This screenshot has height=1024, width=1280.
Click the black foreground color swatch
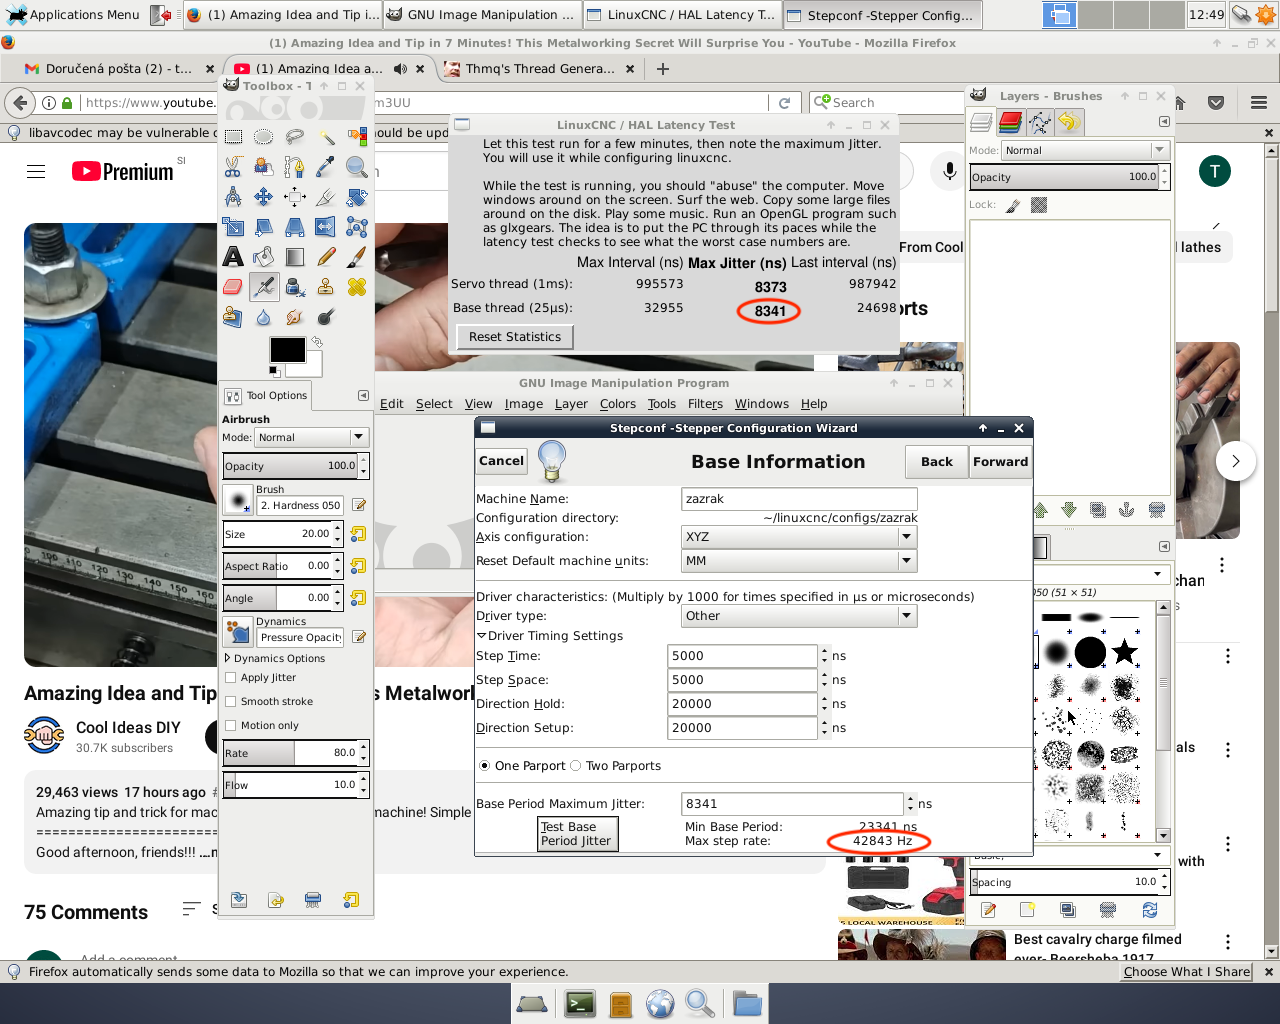286,350
